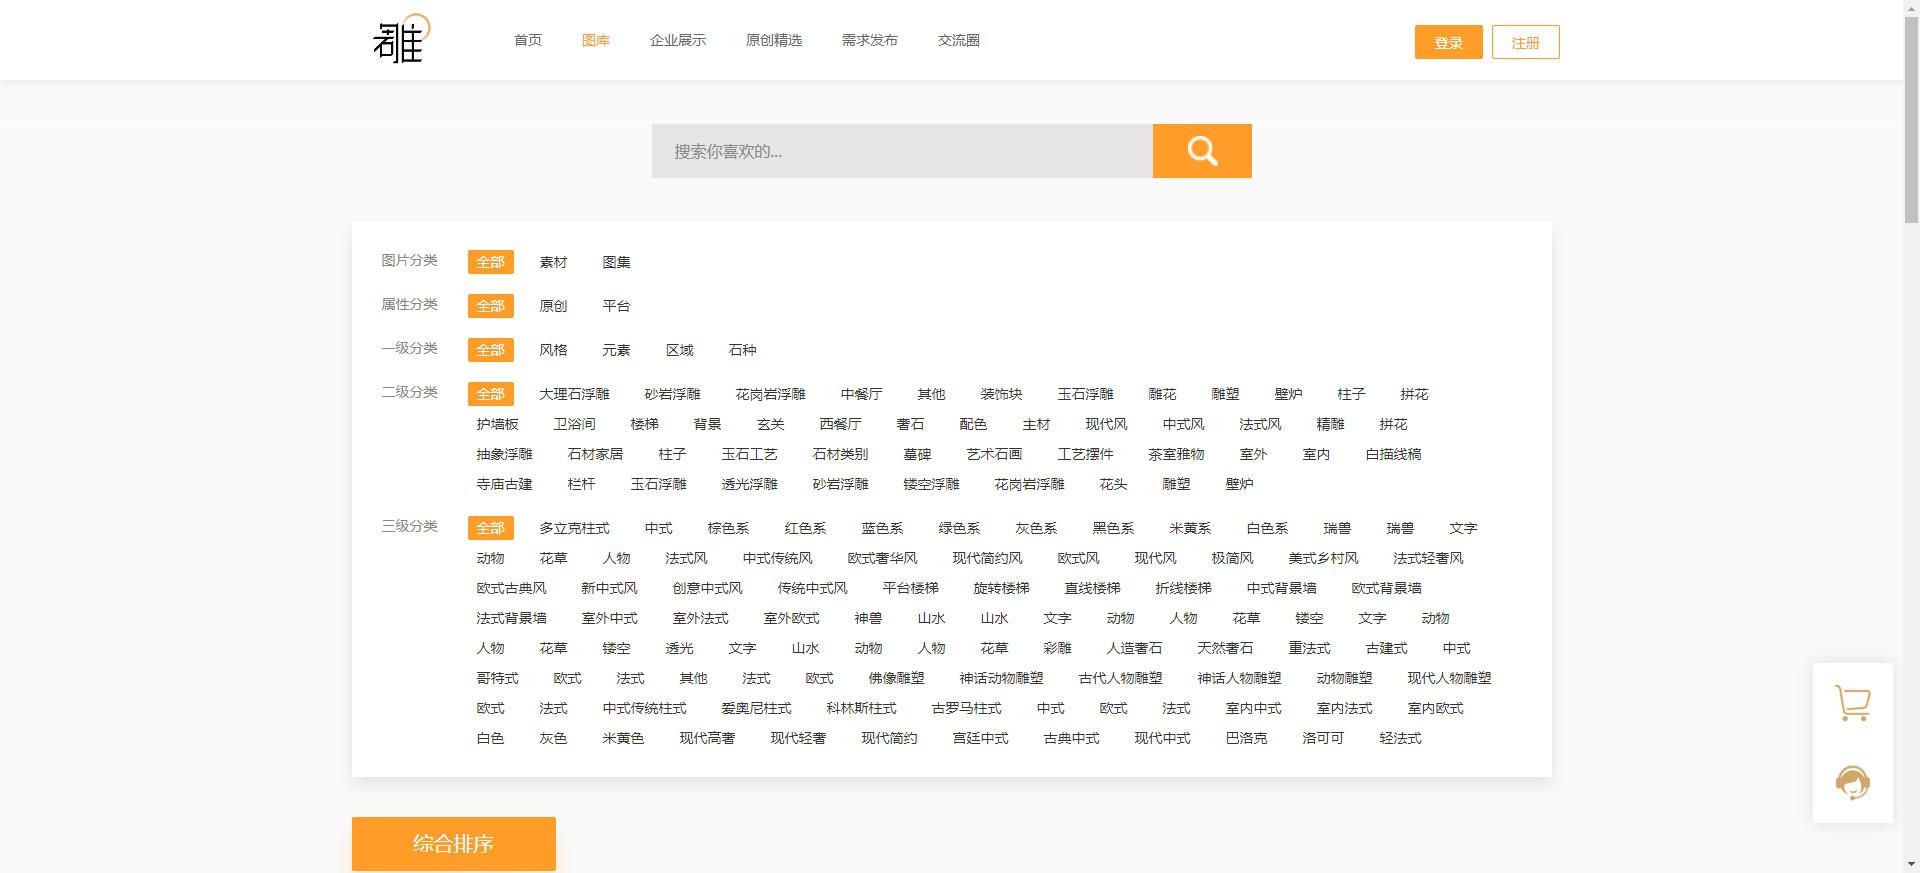Filter by 透光浮雕
The height and width of the screenshot is (873, 1920).
tap(750, 484)
